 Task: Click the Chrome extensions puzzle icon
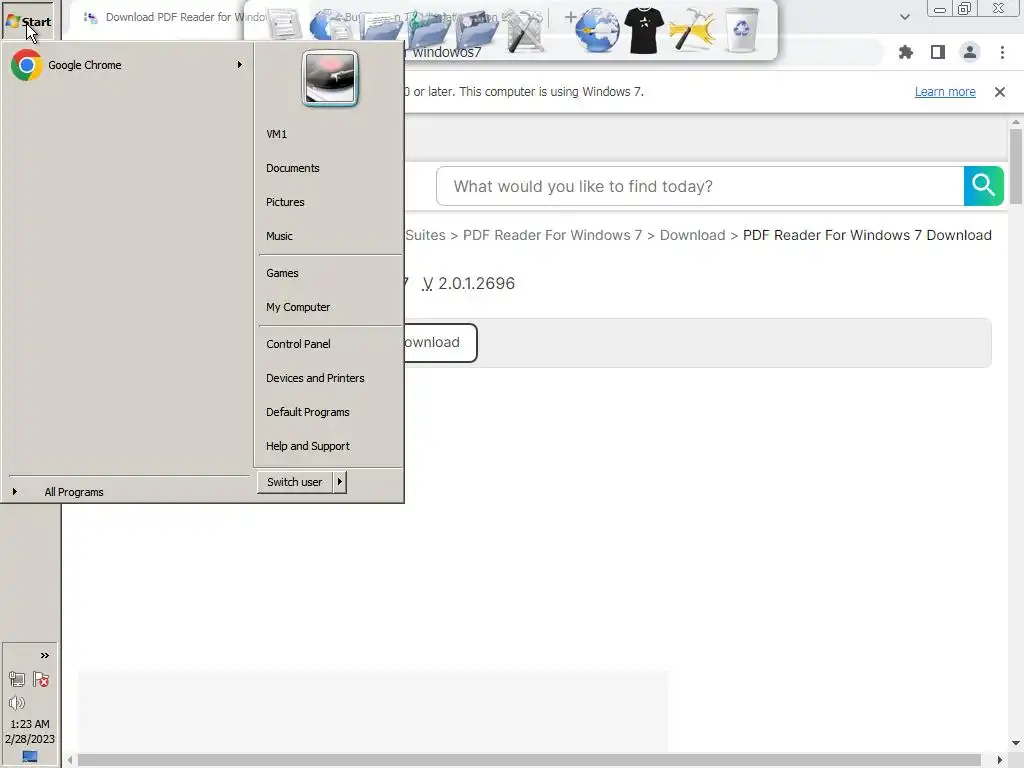click(x=906, y=52)
